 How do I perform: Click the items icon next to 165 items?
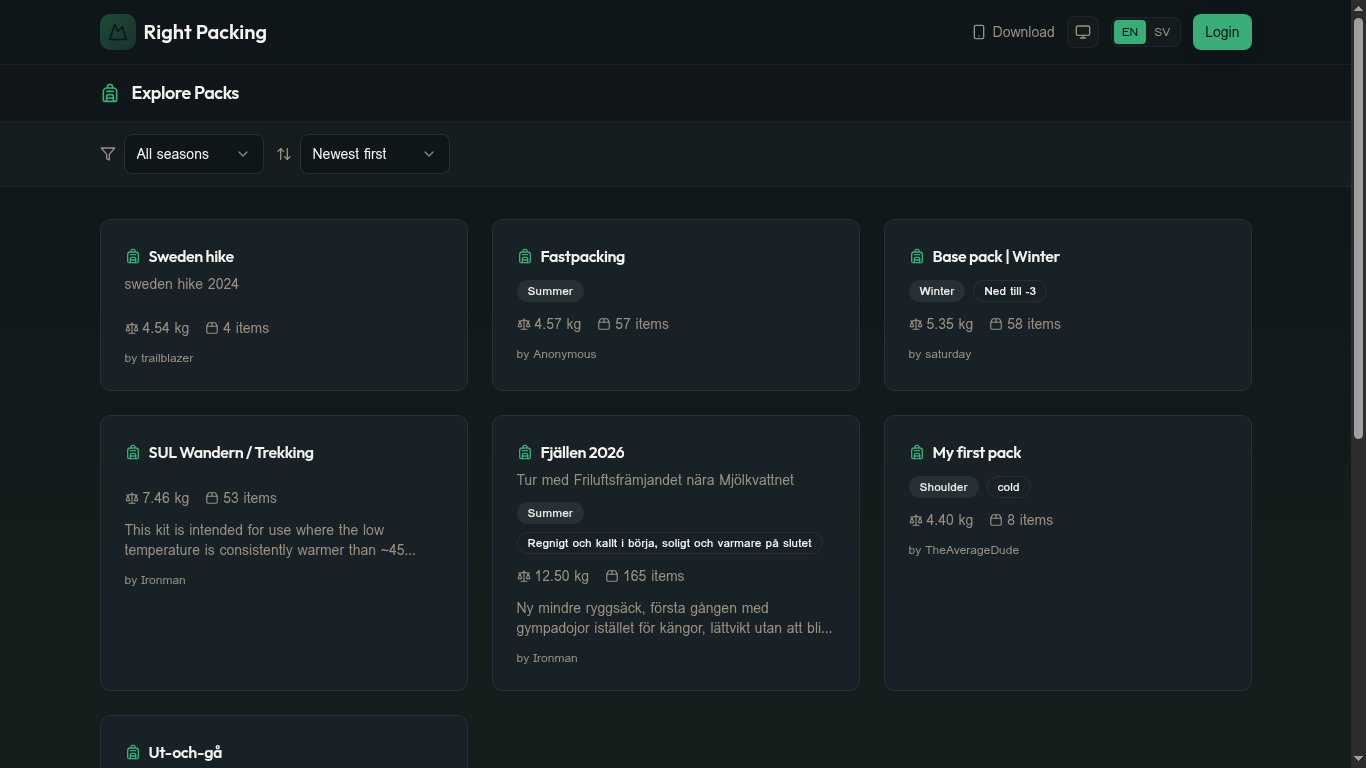point(612,576)
